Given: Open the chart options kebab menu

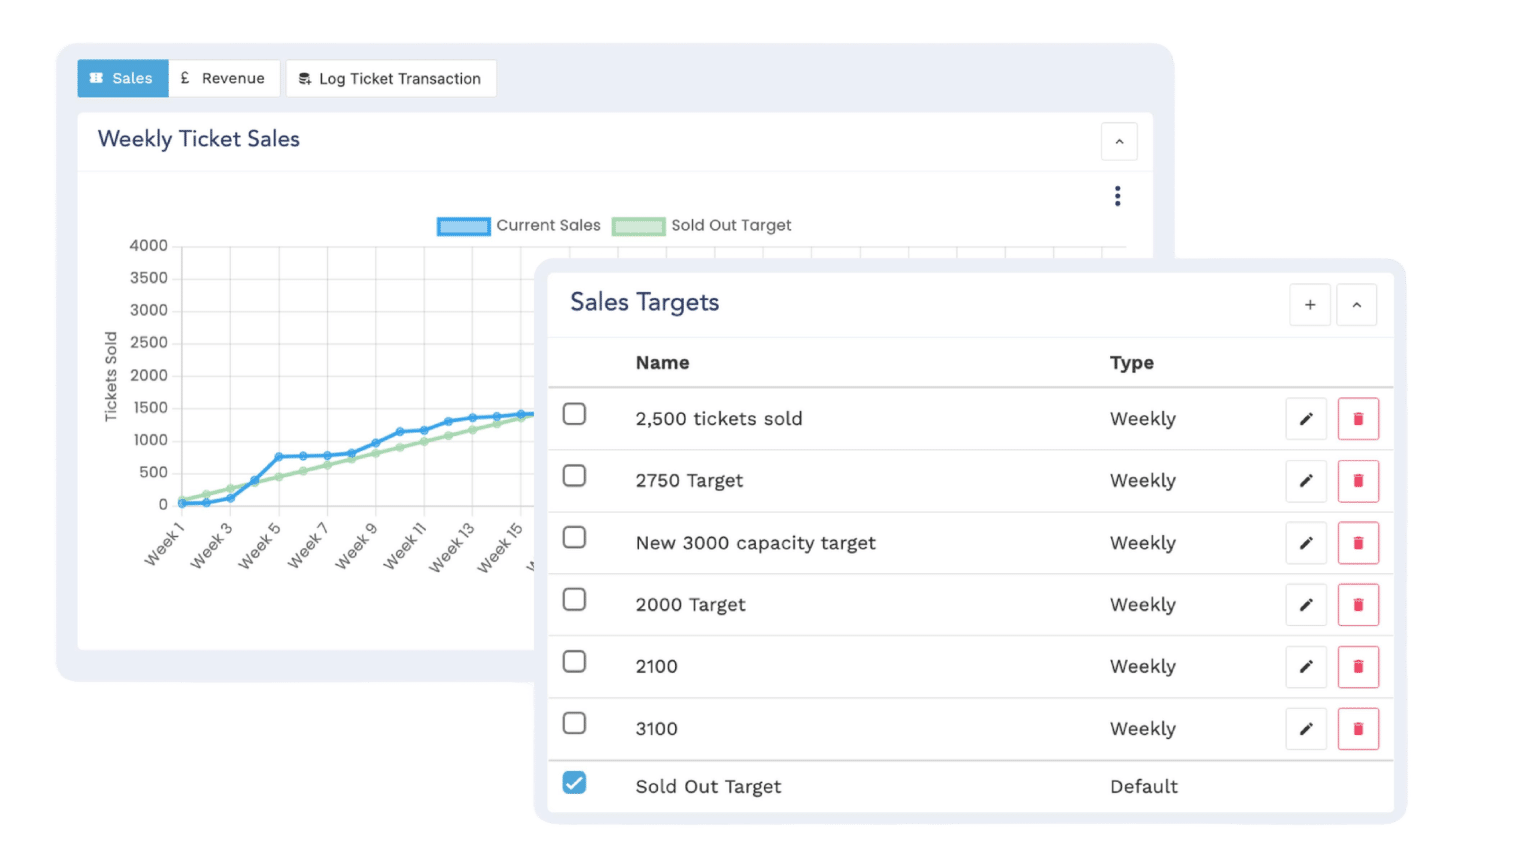Looking at the screenshot, I should click(1117, 196).
